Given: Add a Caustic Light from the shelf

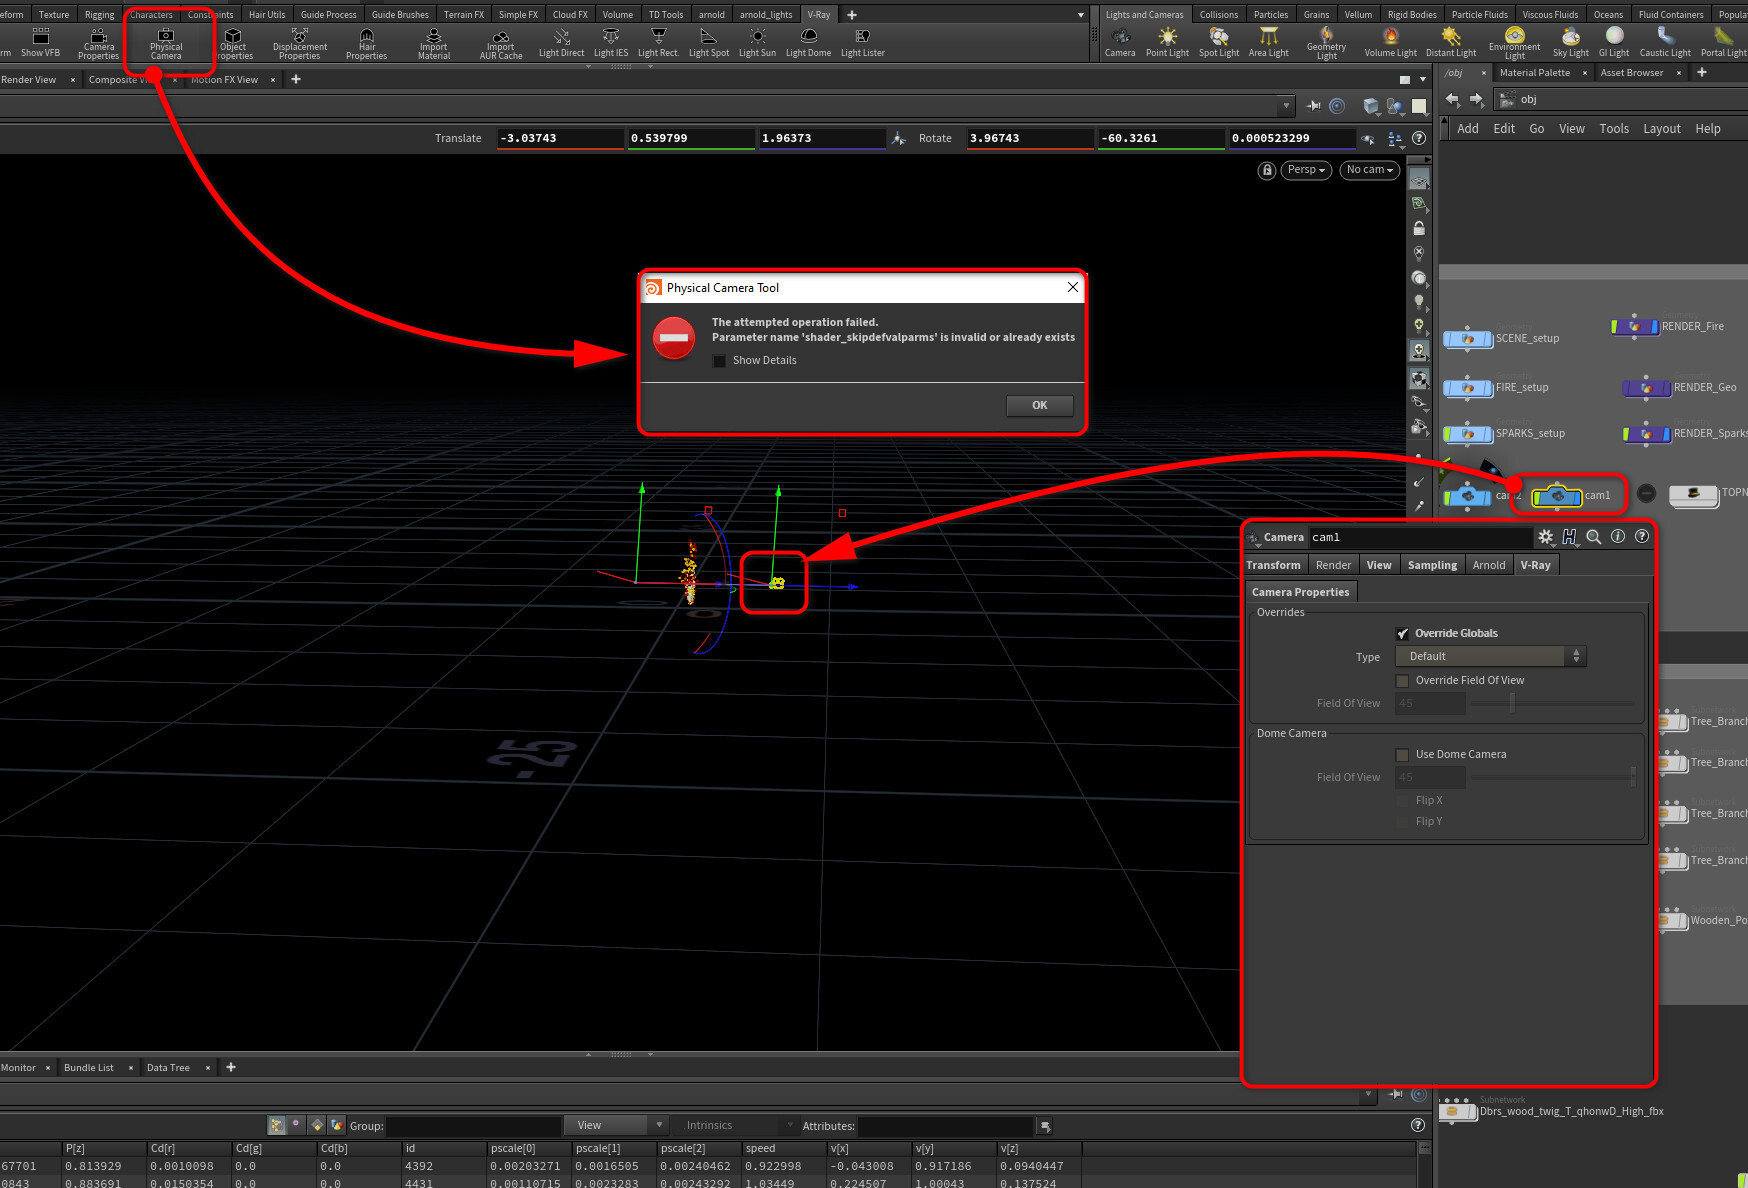Looking at the screenshot, I should coord(1665,43).
